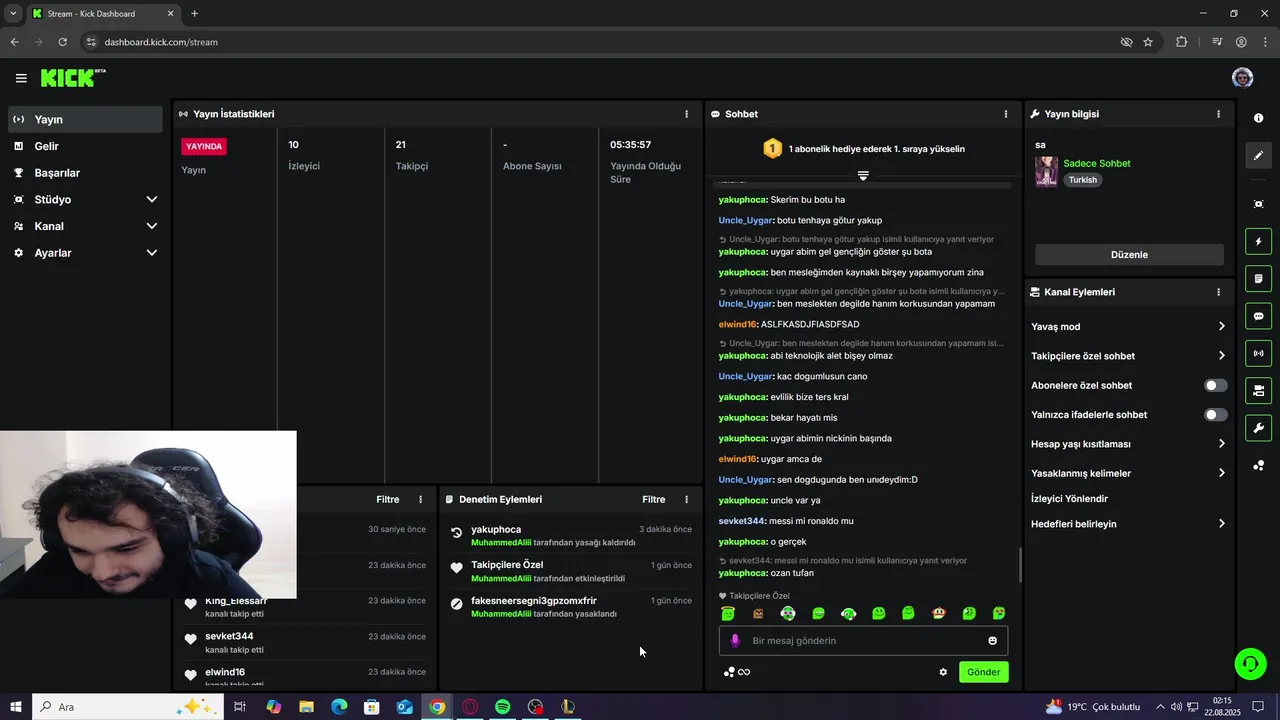Click the Kick logo
The width and height of the screenshot is (1280, 720).
pos(73,77)
